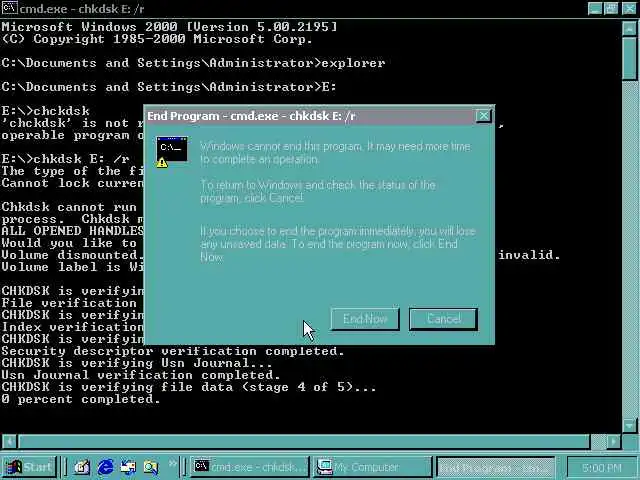The image size is (640, 480).
Task: Click the vertical scrollbar down arrow
Action: pos(629,425)
